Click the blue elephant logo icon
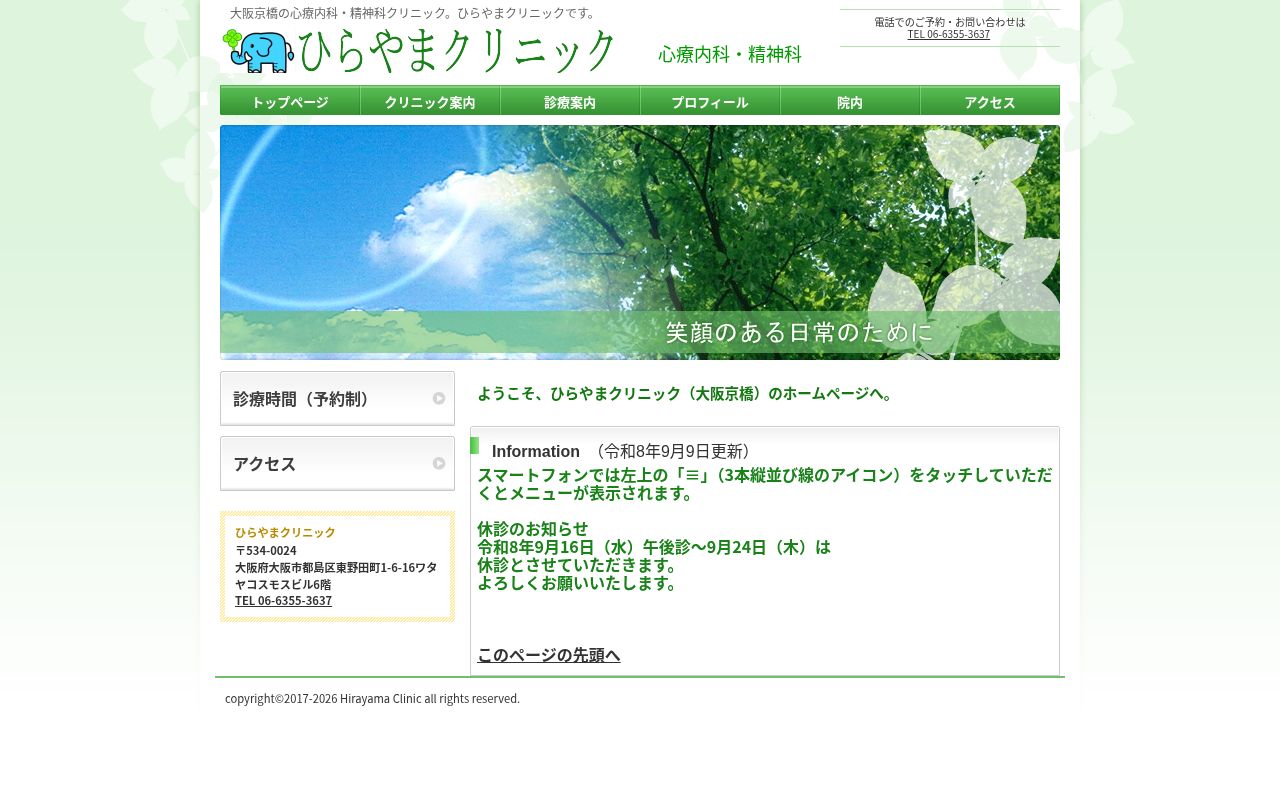Viewport: 1280px width, 800px height. (258, 51)
